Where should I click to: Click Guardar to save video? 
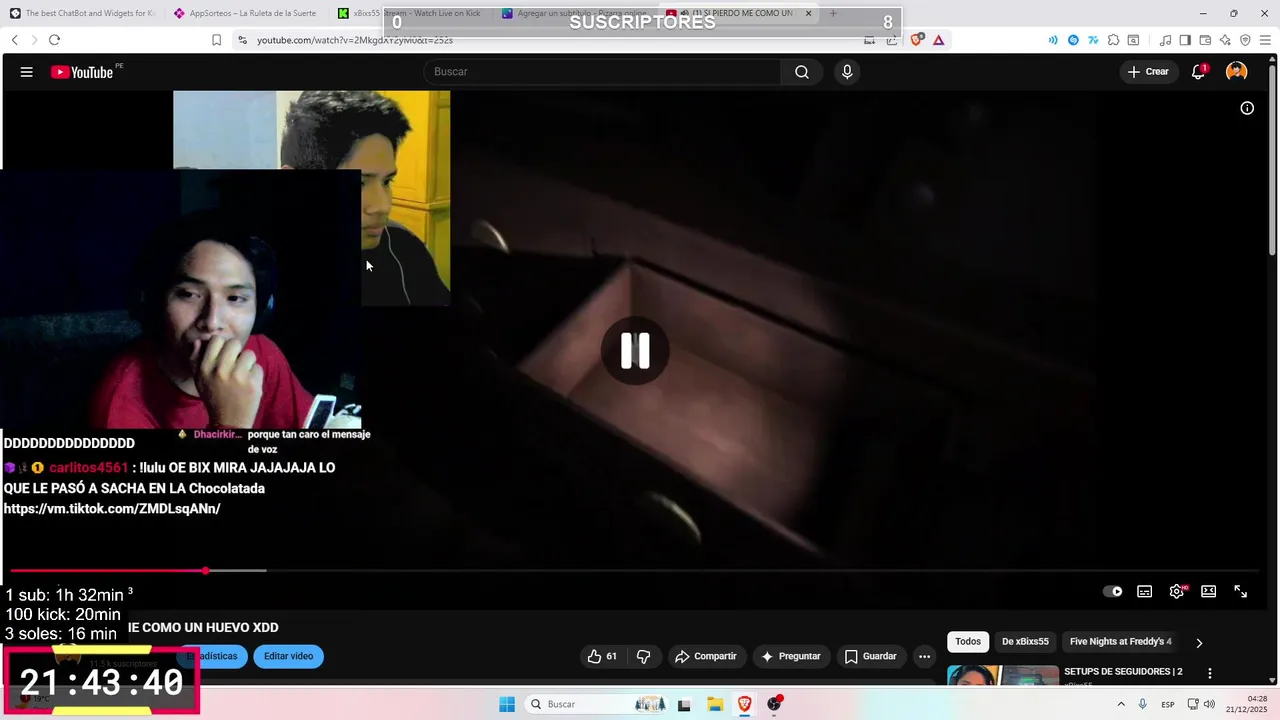coord(870,656)
